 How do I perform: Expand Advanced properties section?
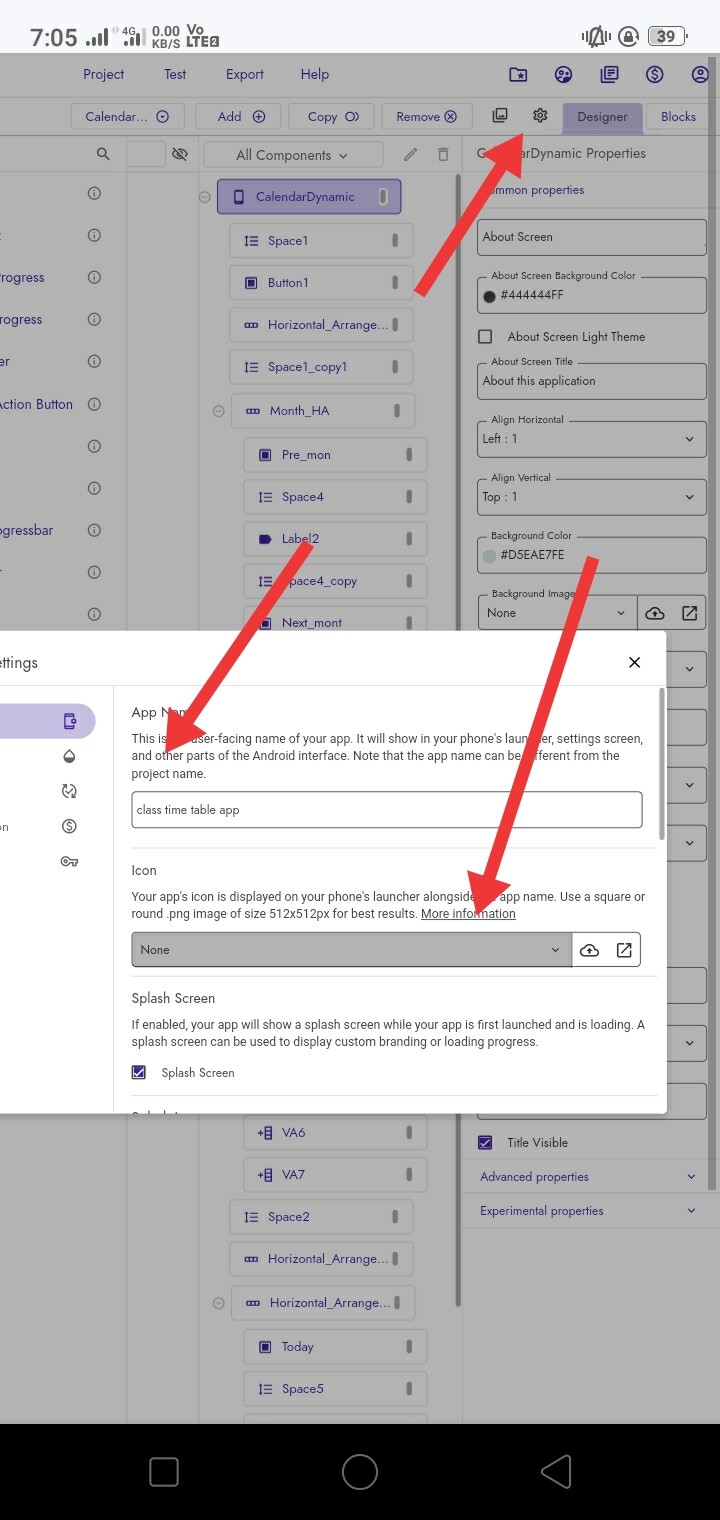(590, 1177)
